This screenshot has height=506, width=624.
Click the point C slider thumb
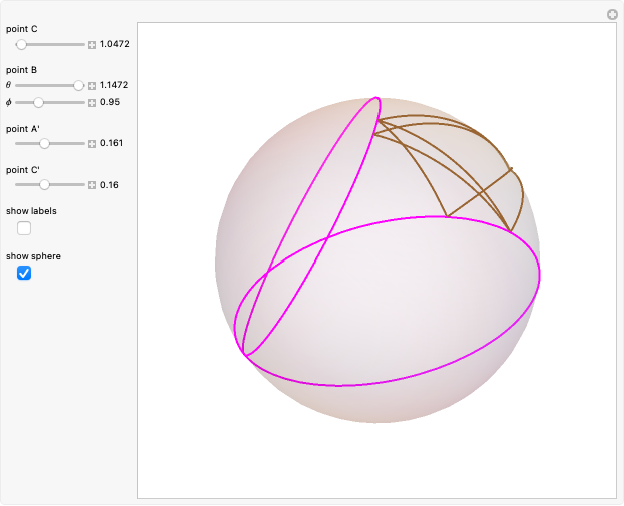coord(21,45)
